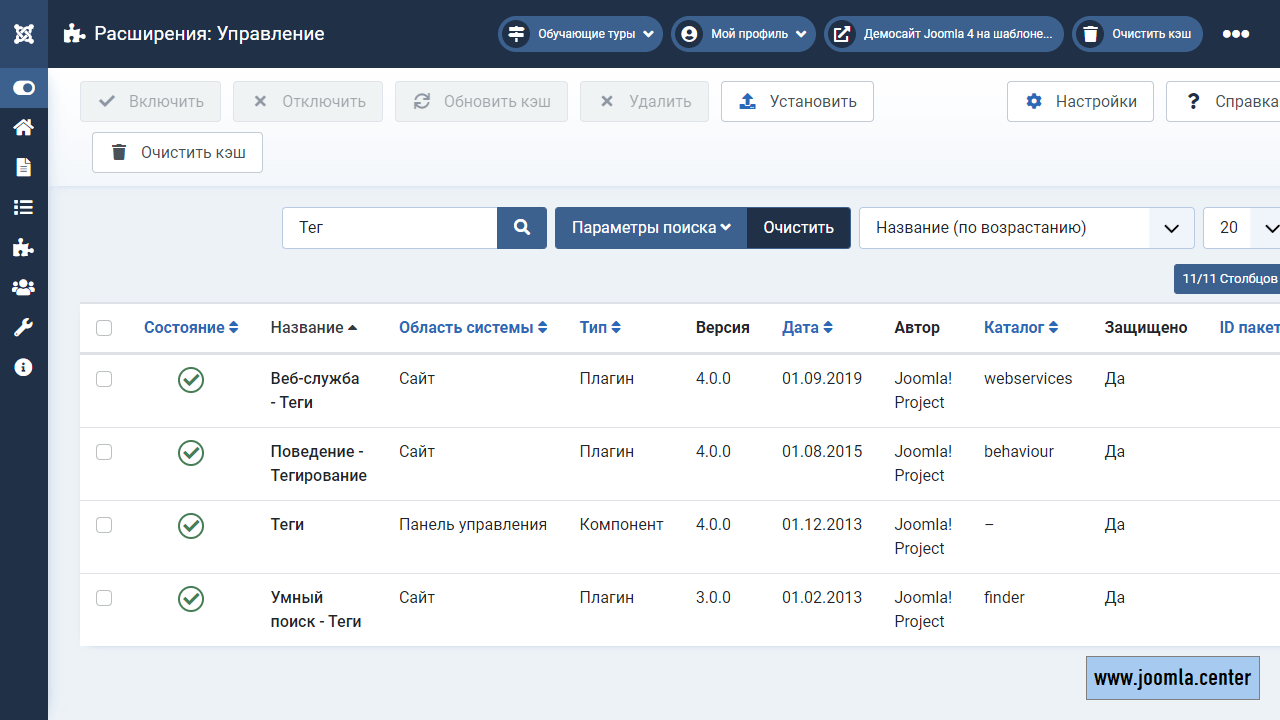Open the Menus list sidebar icon
This screenshot has width=1280, height=720.
click(23, 207)
